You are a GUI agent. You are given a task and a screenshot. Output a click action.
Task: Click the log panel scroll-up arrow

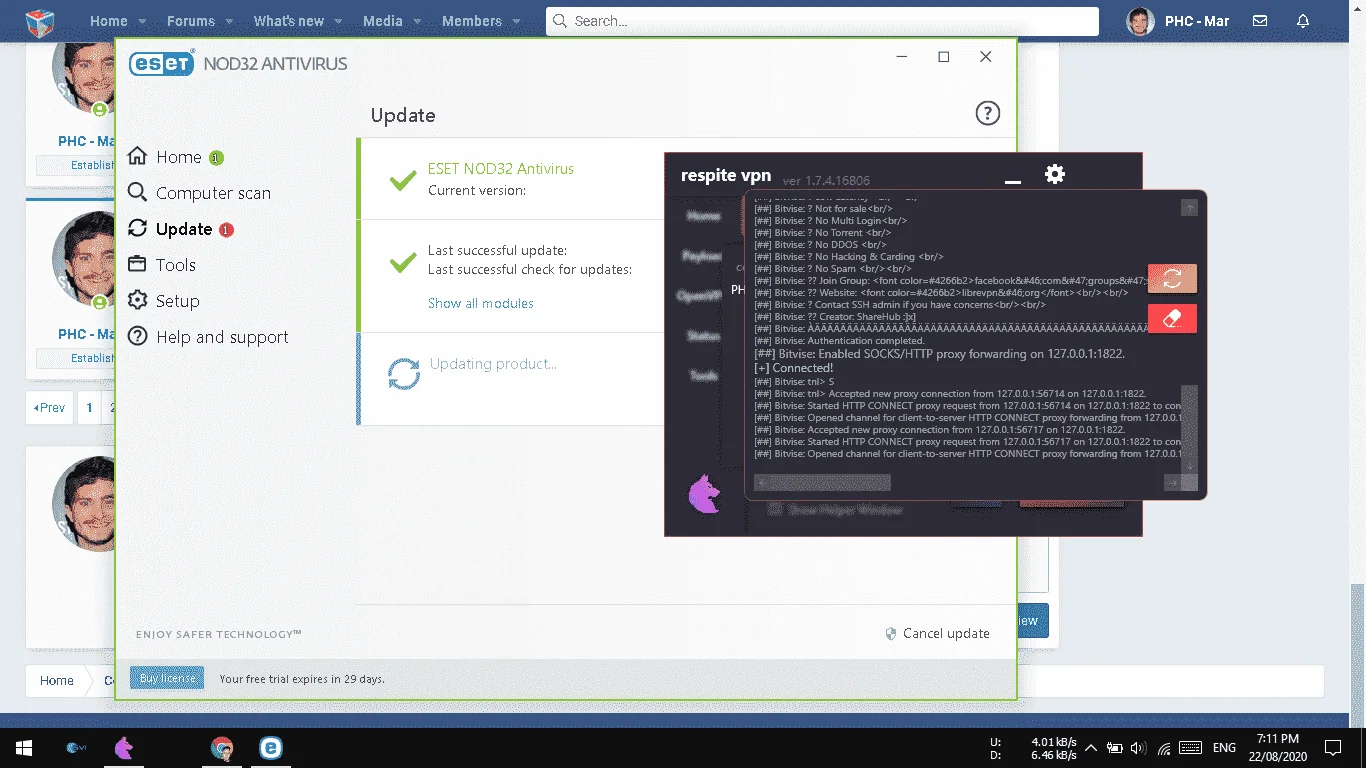(1189, 207)
